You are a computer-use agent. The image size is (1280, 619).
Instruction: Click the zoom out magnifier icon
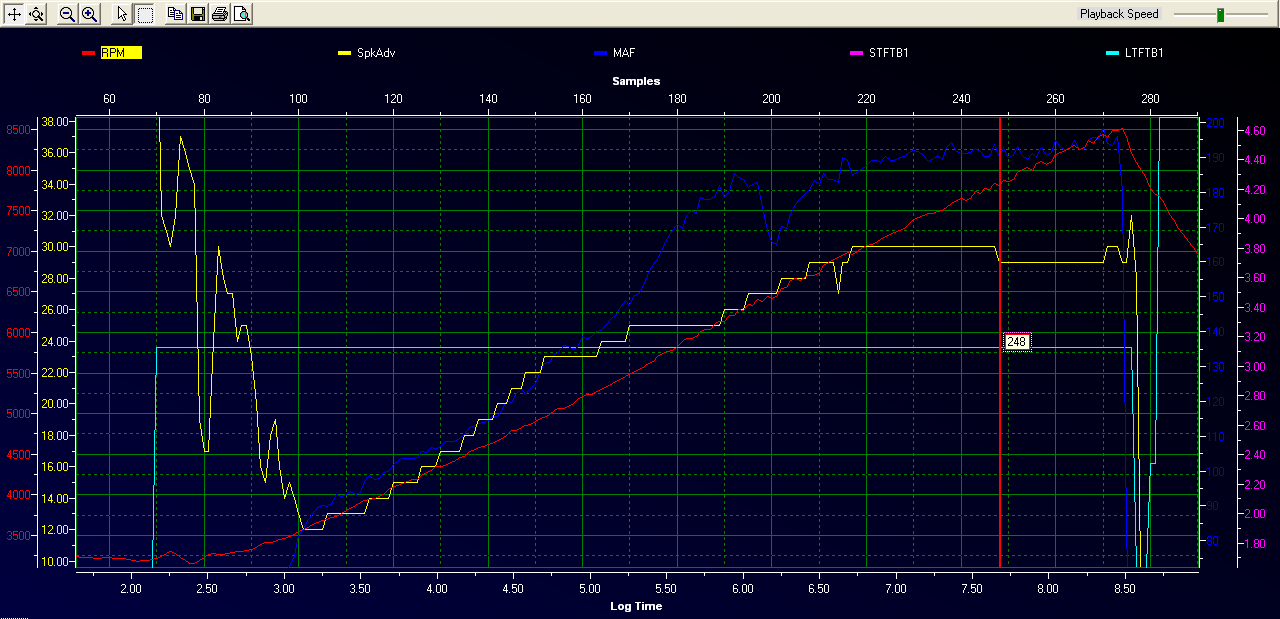[67, 14]
